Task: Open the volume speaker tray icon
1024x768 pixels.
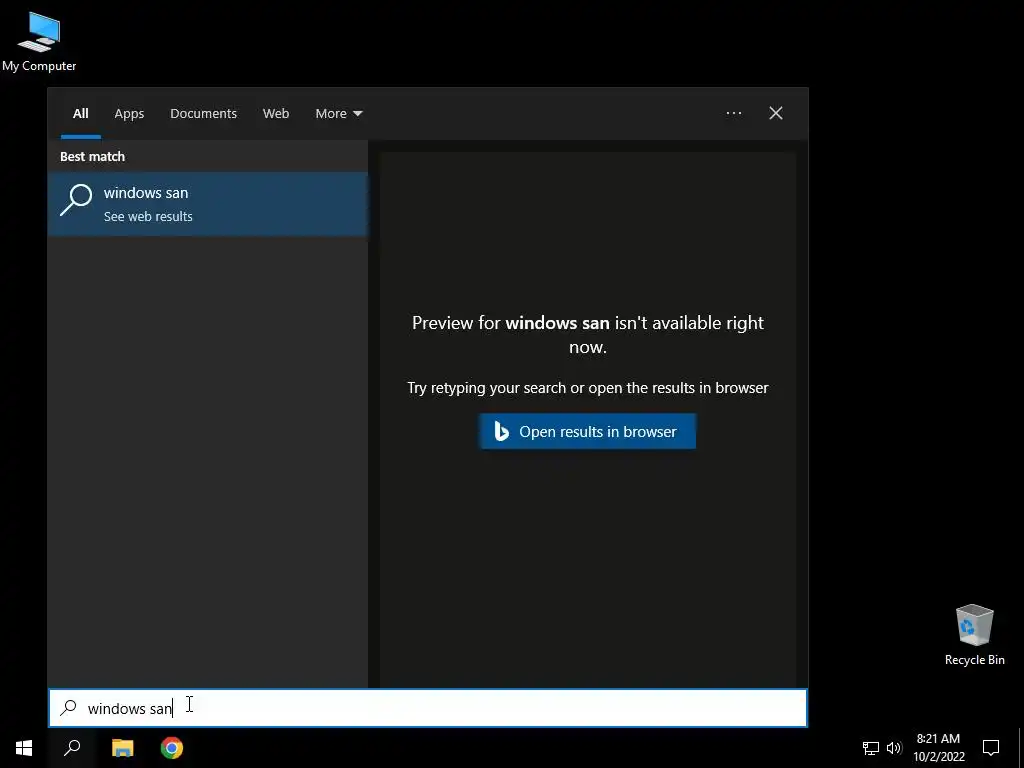Action: coord(894,748)
